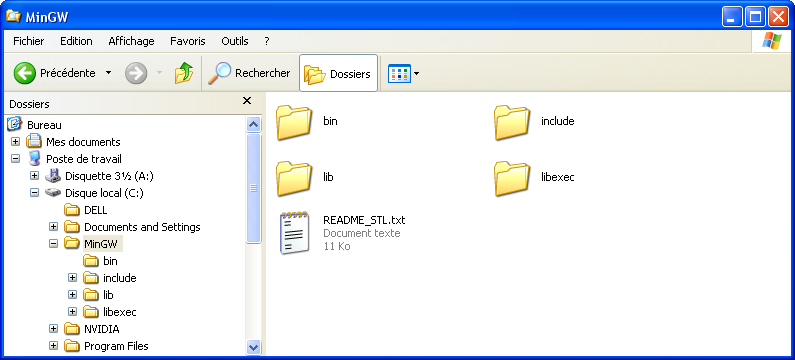
Task: Select the large include folder icon
Action: click(512, 122)
